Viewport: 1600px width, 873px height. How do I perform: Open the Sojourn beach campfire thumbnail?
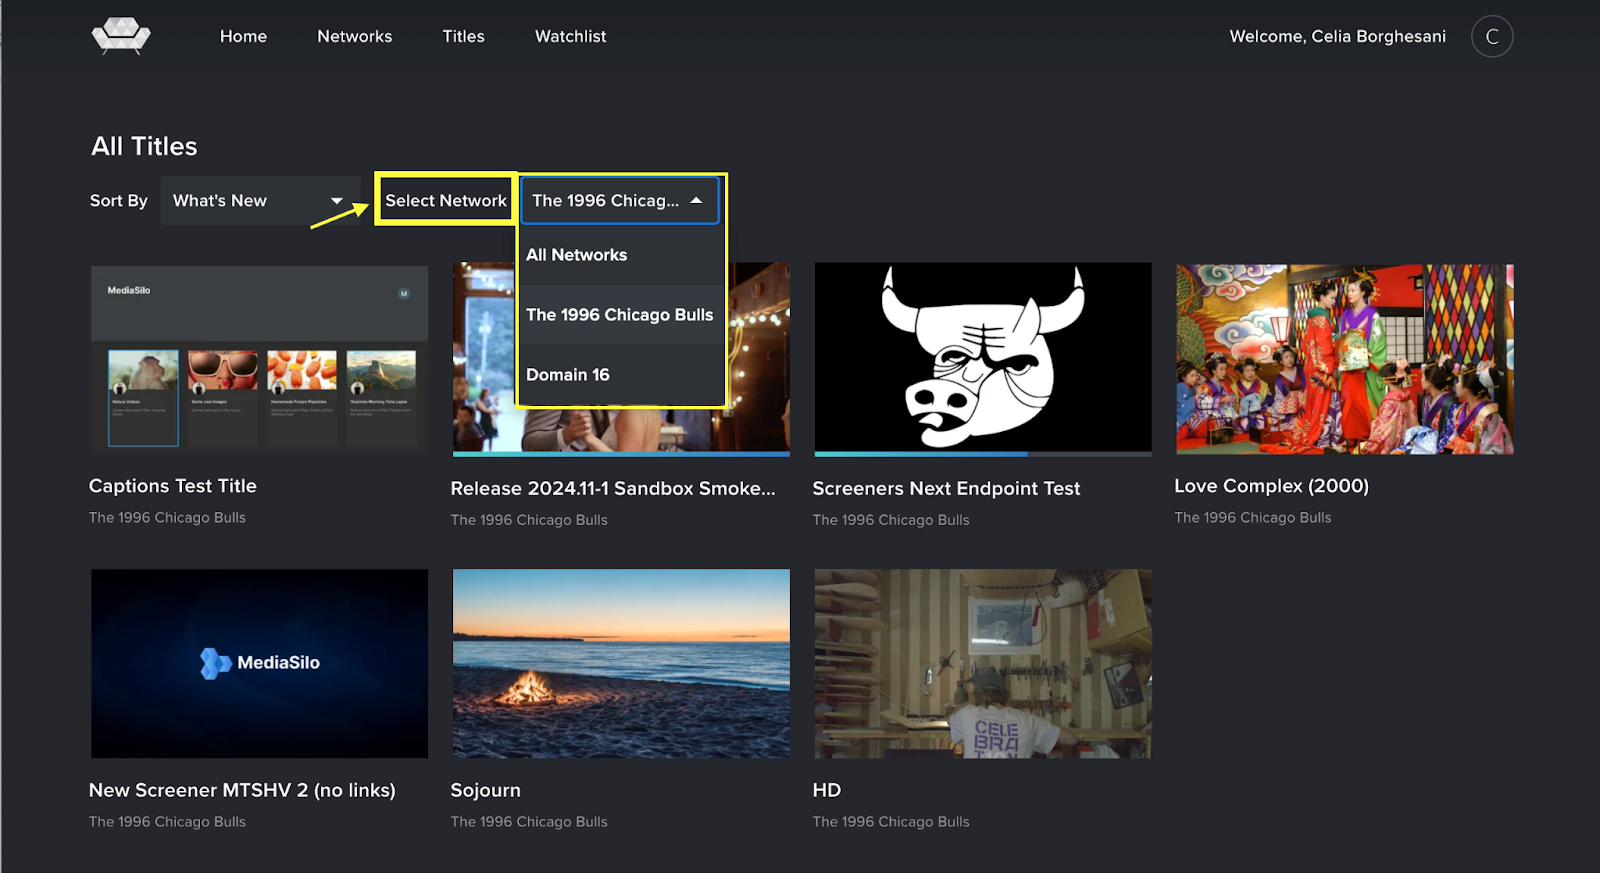pos(621,663)
